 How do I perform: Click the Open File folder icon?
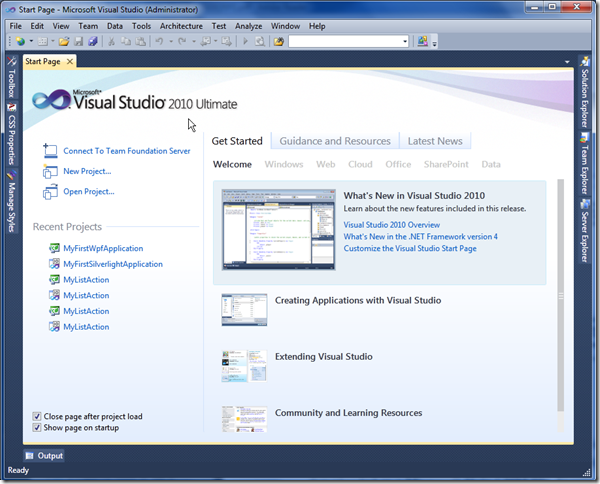(x=64, y=41)
